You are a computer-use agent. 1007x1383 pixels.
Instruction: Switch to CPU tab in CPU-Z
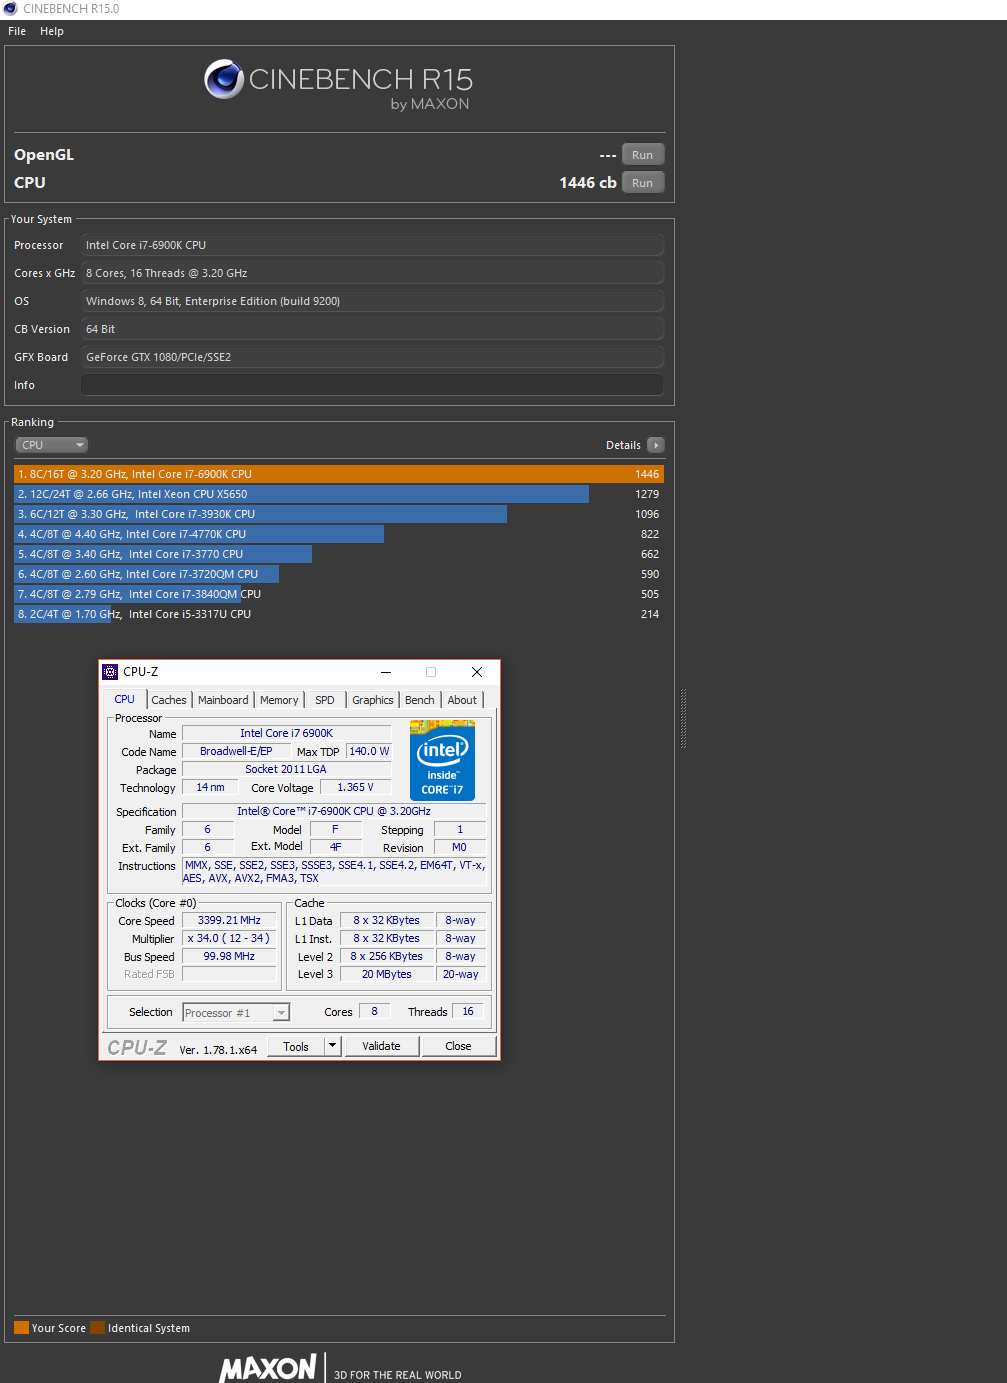(125, 700)
